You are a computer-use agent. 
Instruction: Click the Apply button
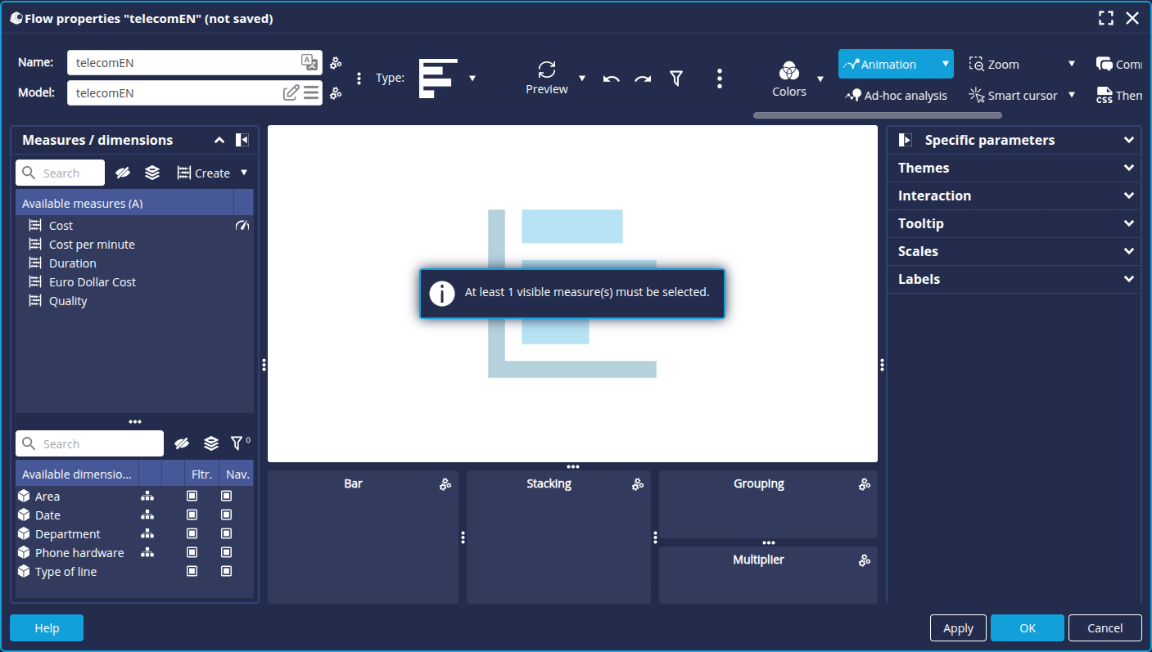[x=958, y=628]
